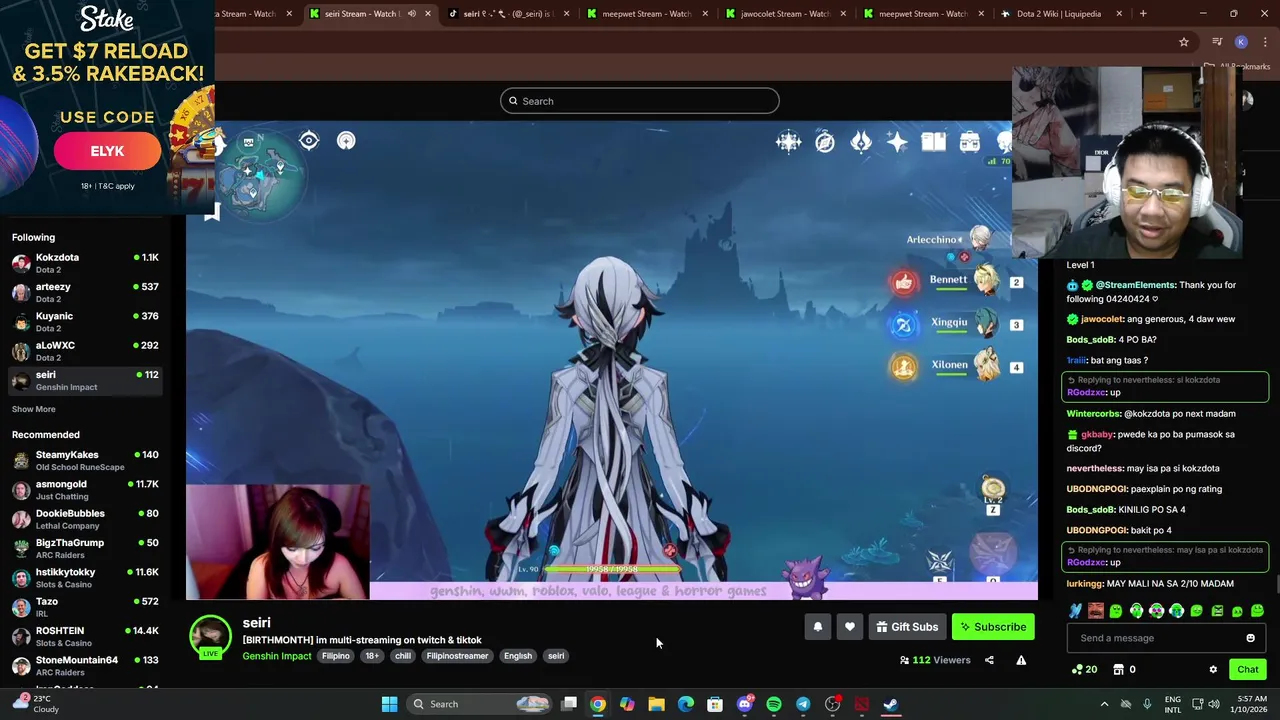This screenshot has height=720, width=1280.
Task: Toggle stream notification bell
Action: (817, 627)
